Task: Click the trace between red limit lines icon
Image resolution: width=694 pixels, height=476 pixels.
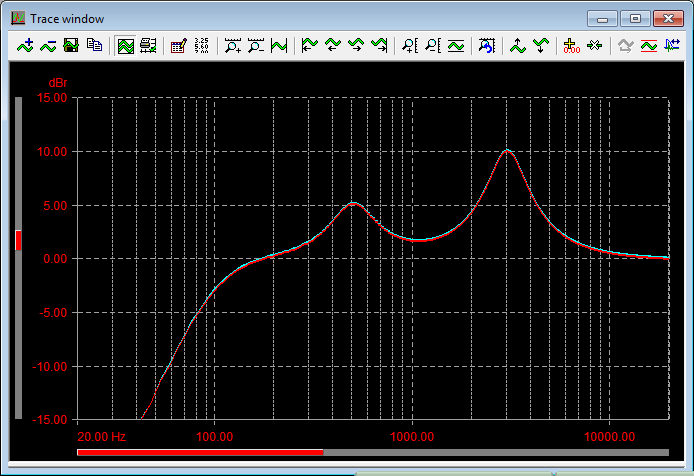Action: point(649,45)
